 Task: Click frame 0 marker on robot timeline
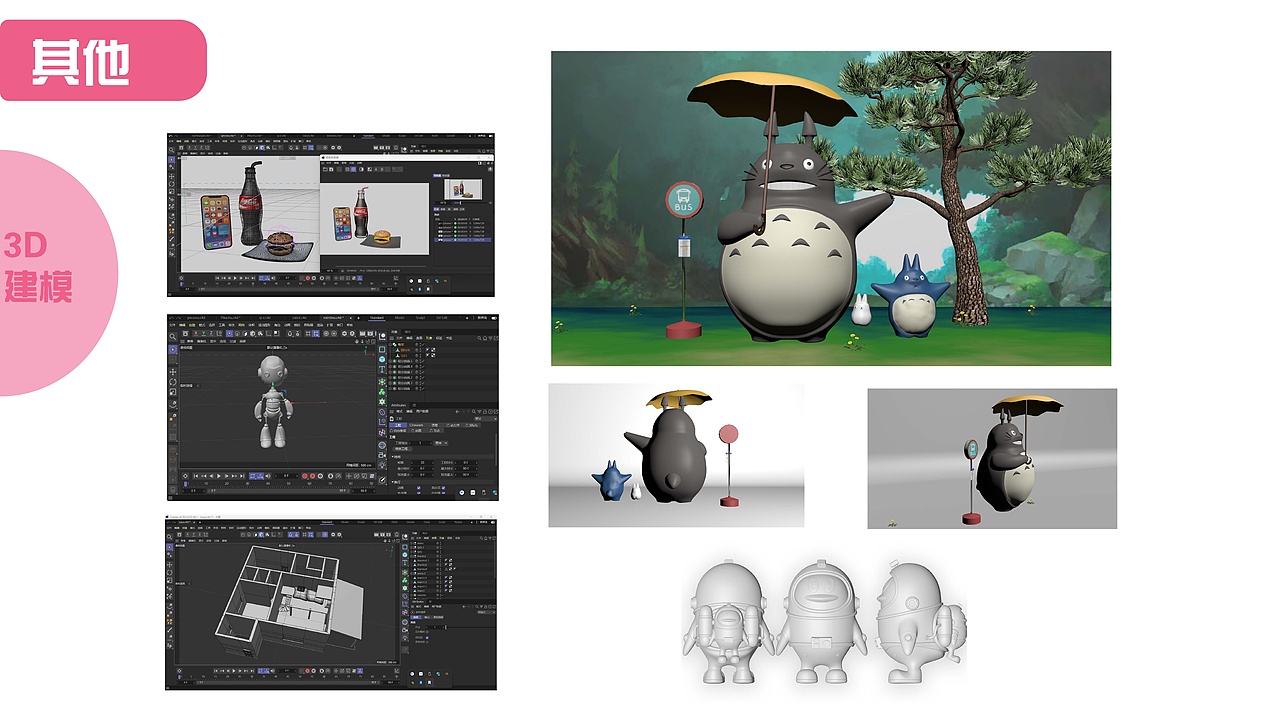pos(186,484)
